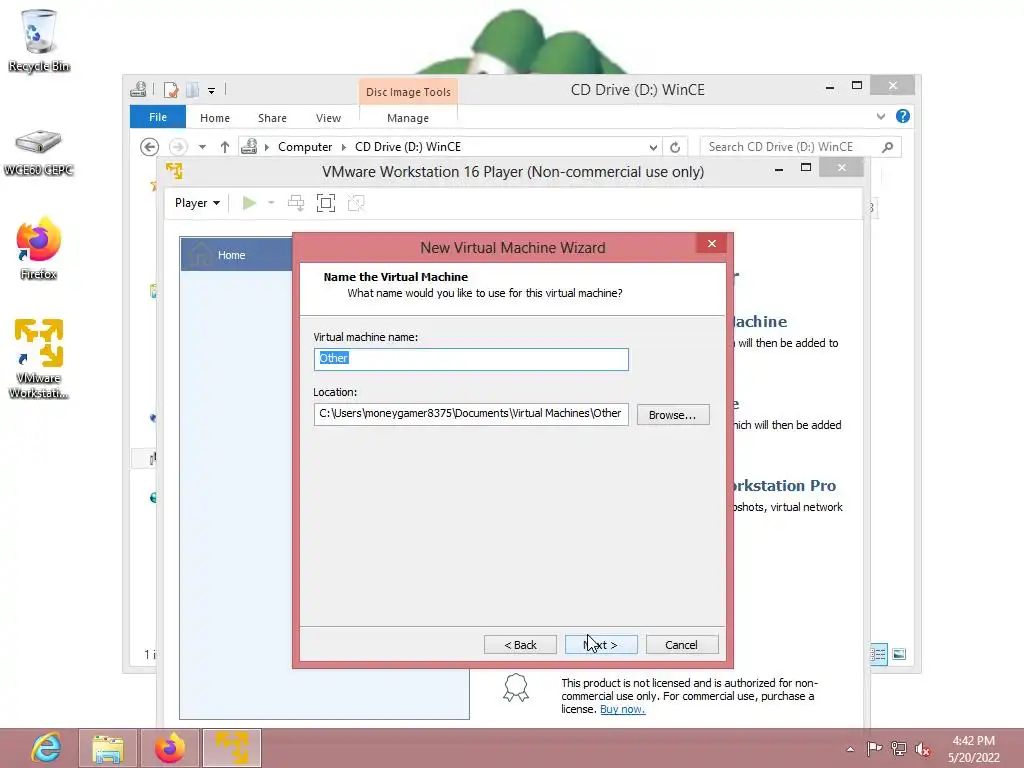This screenshot has width=1024, height=768.
Task: Open the Home ribbon tab in Explorer
Action: (215, 118)
